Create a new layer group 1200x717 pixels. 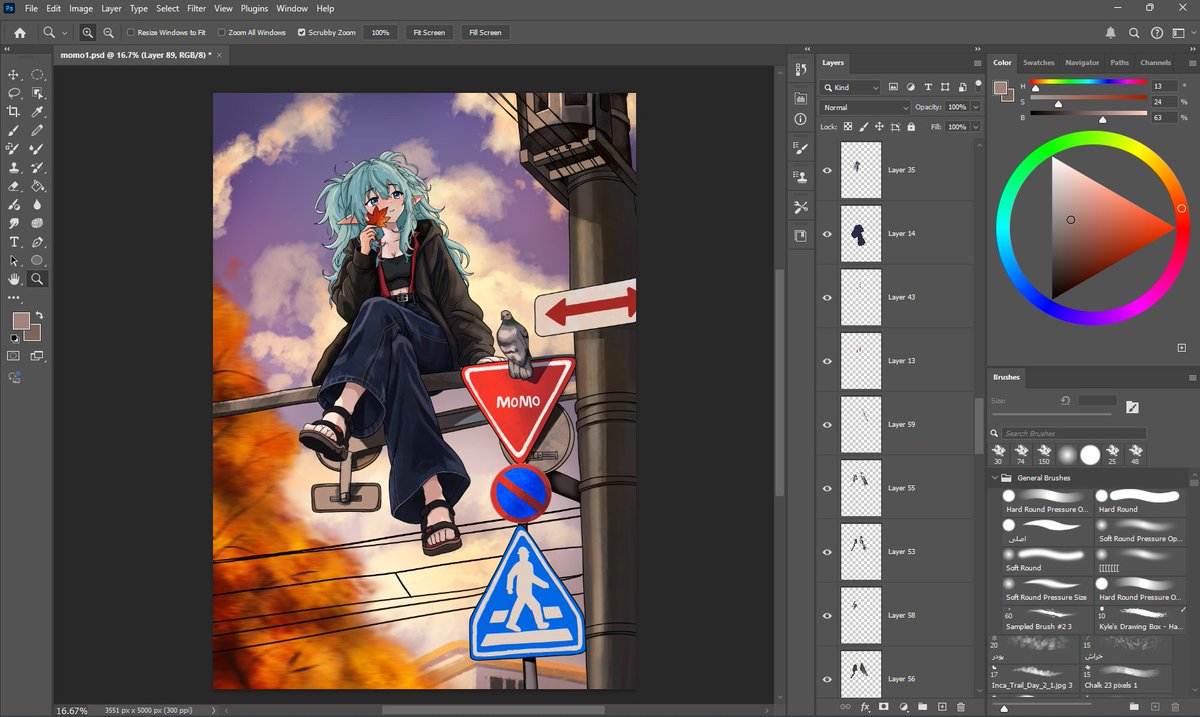pos(922,707)
